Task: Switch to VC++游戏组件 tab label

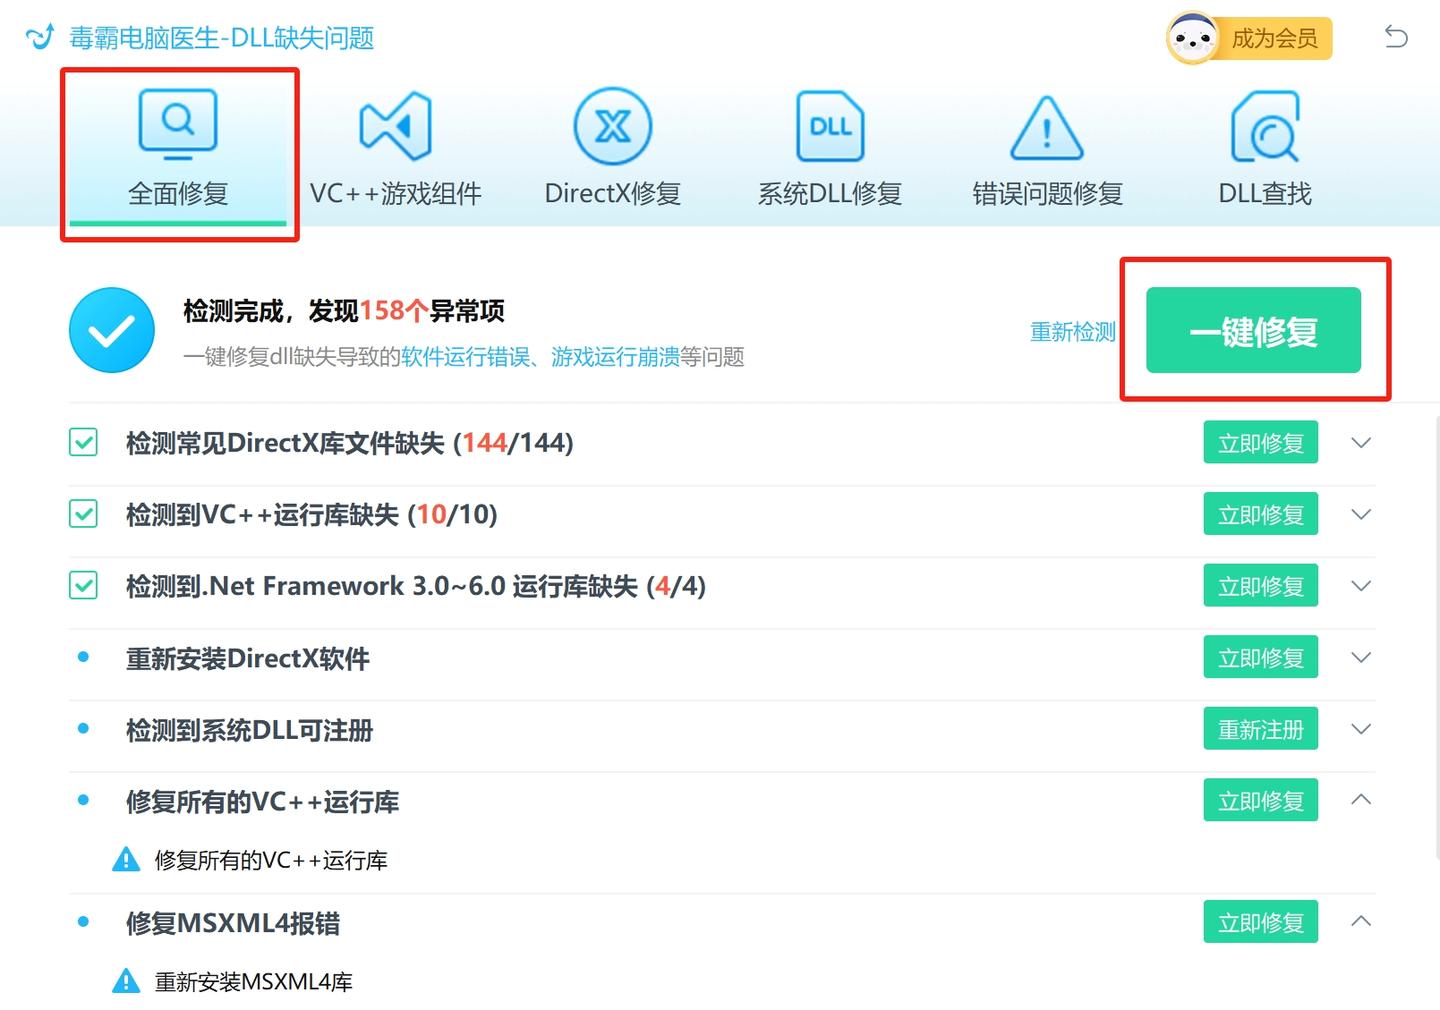Action: click(396, 193)
